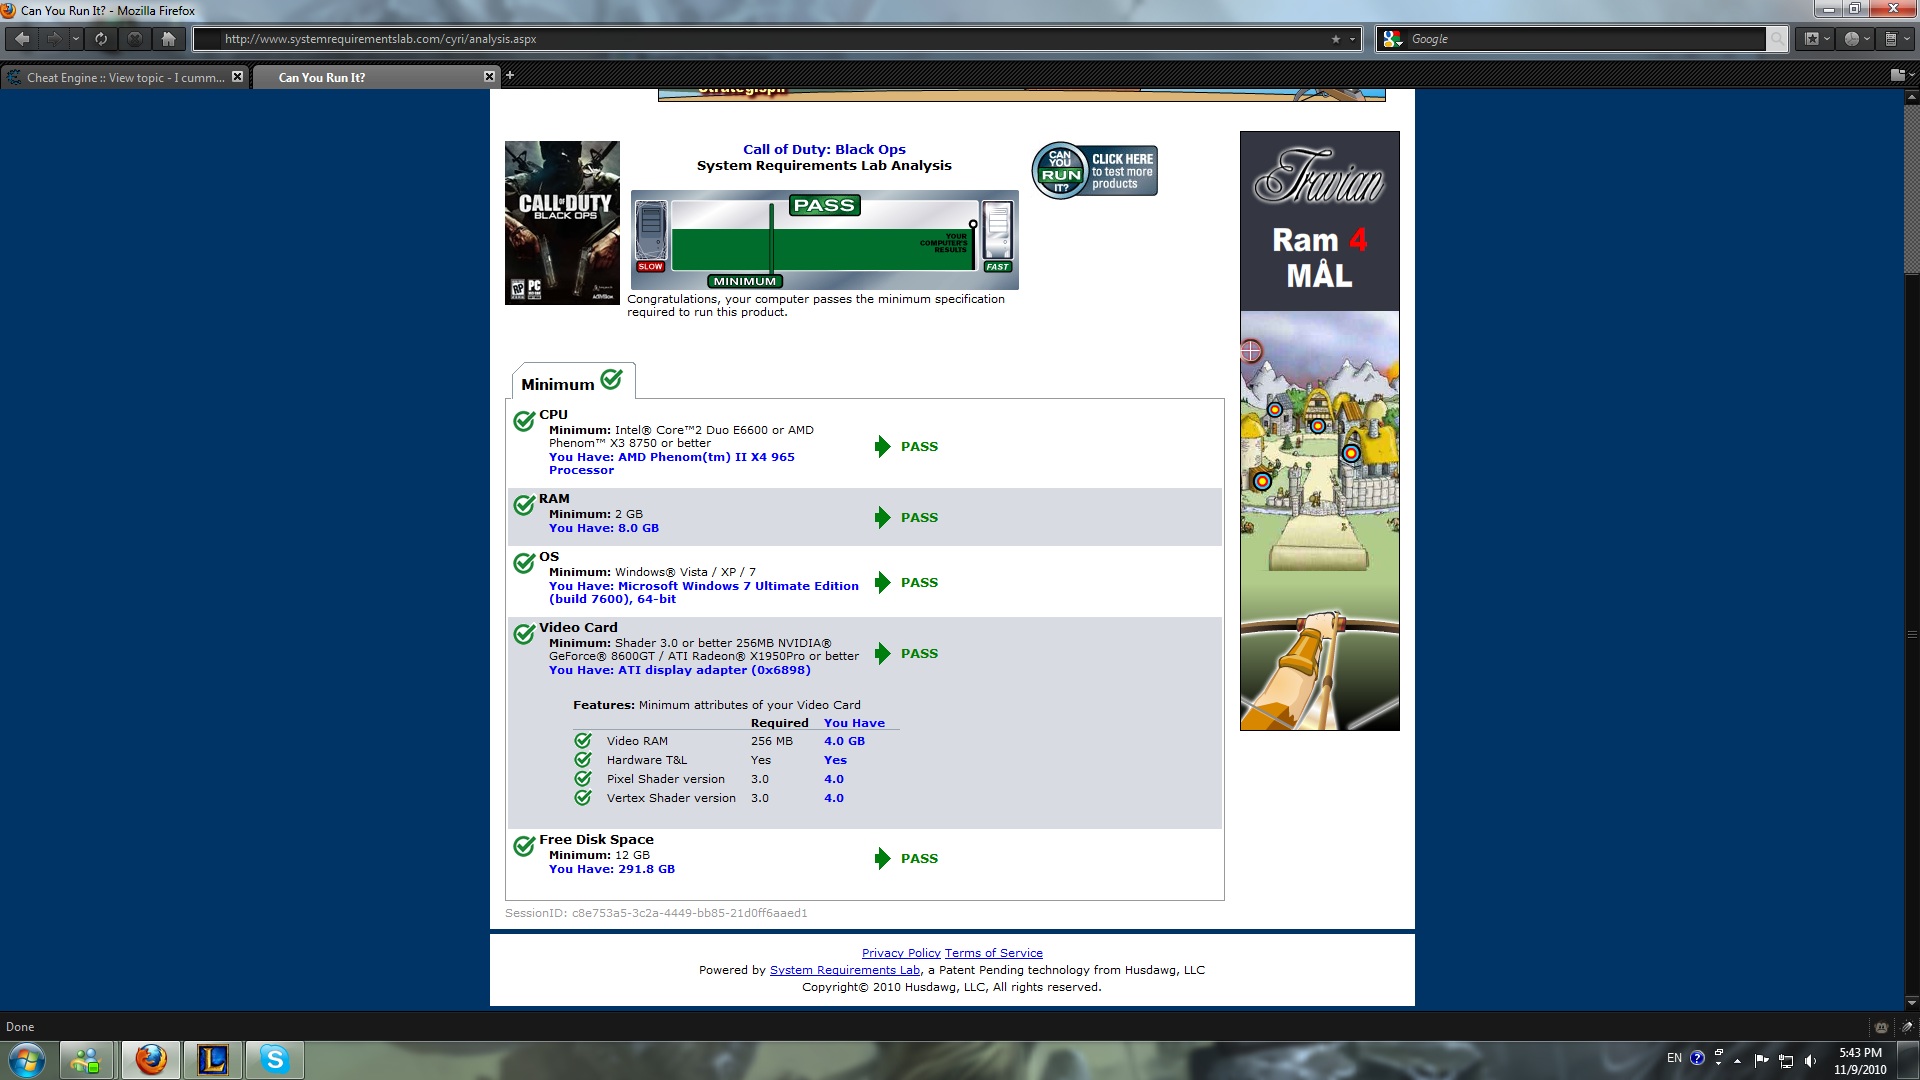This screenshot has width=1920, height=1080.
Task: Click the browser Back arrow button
Action: coord(22,39)
